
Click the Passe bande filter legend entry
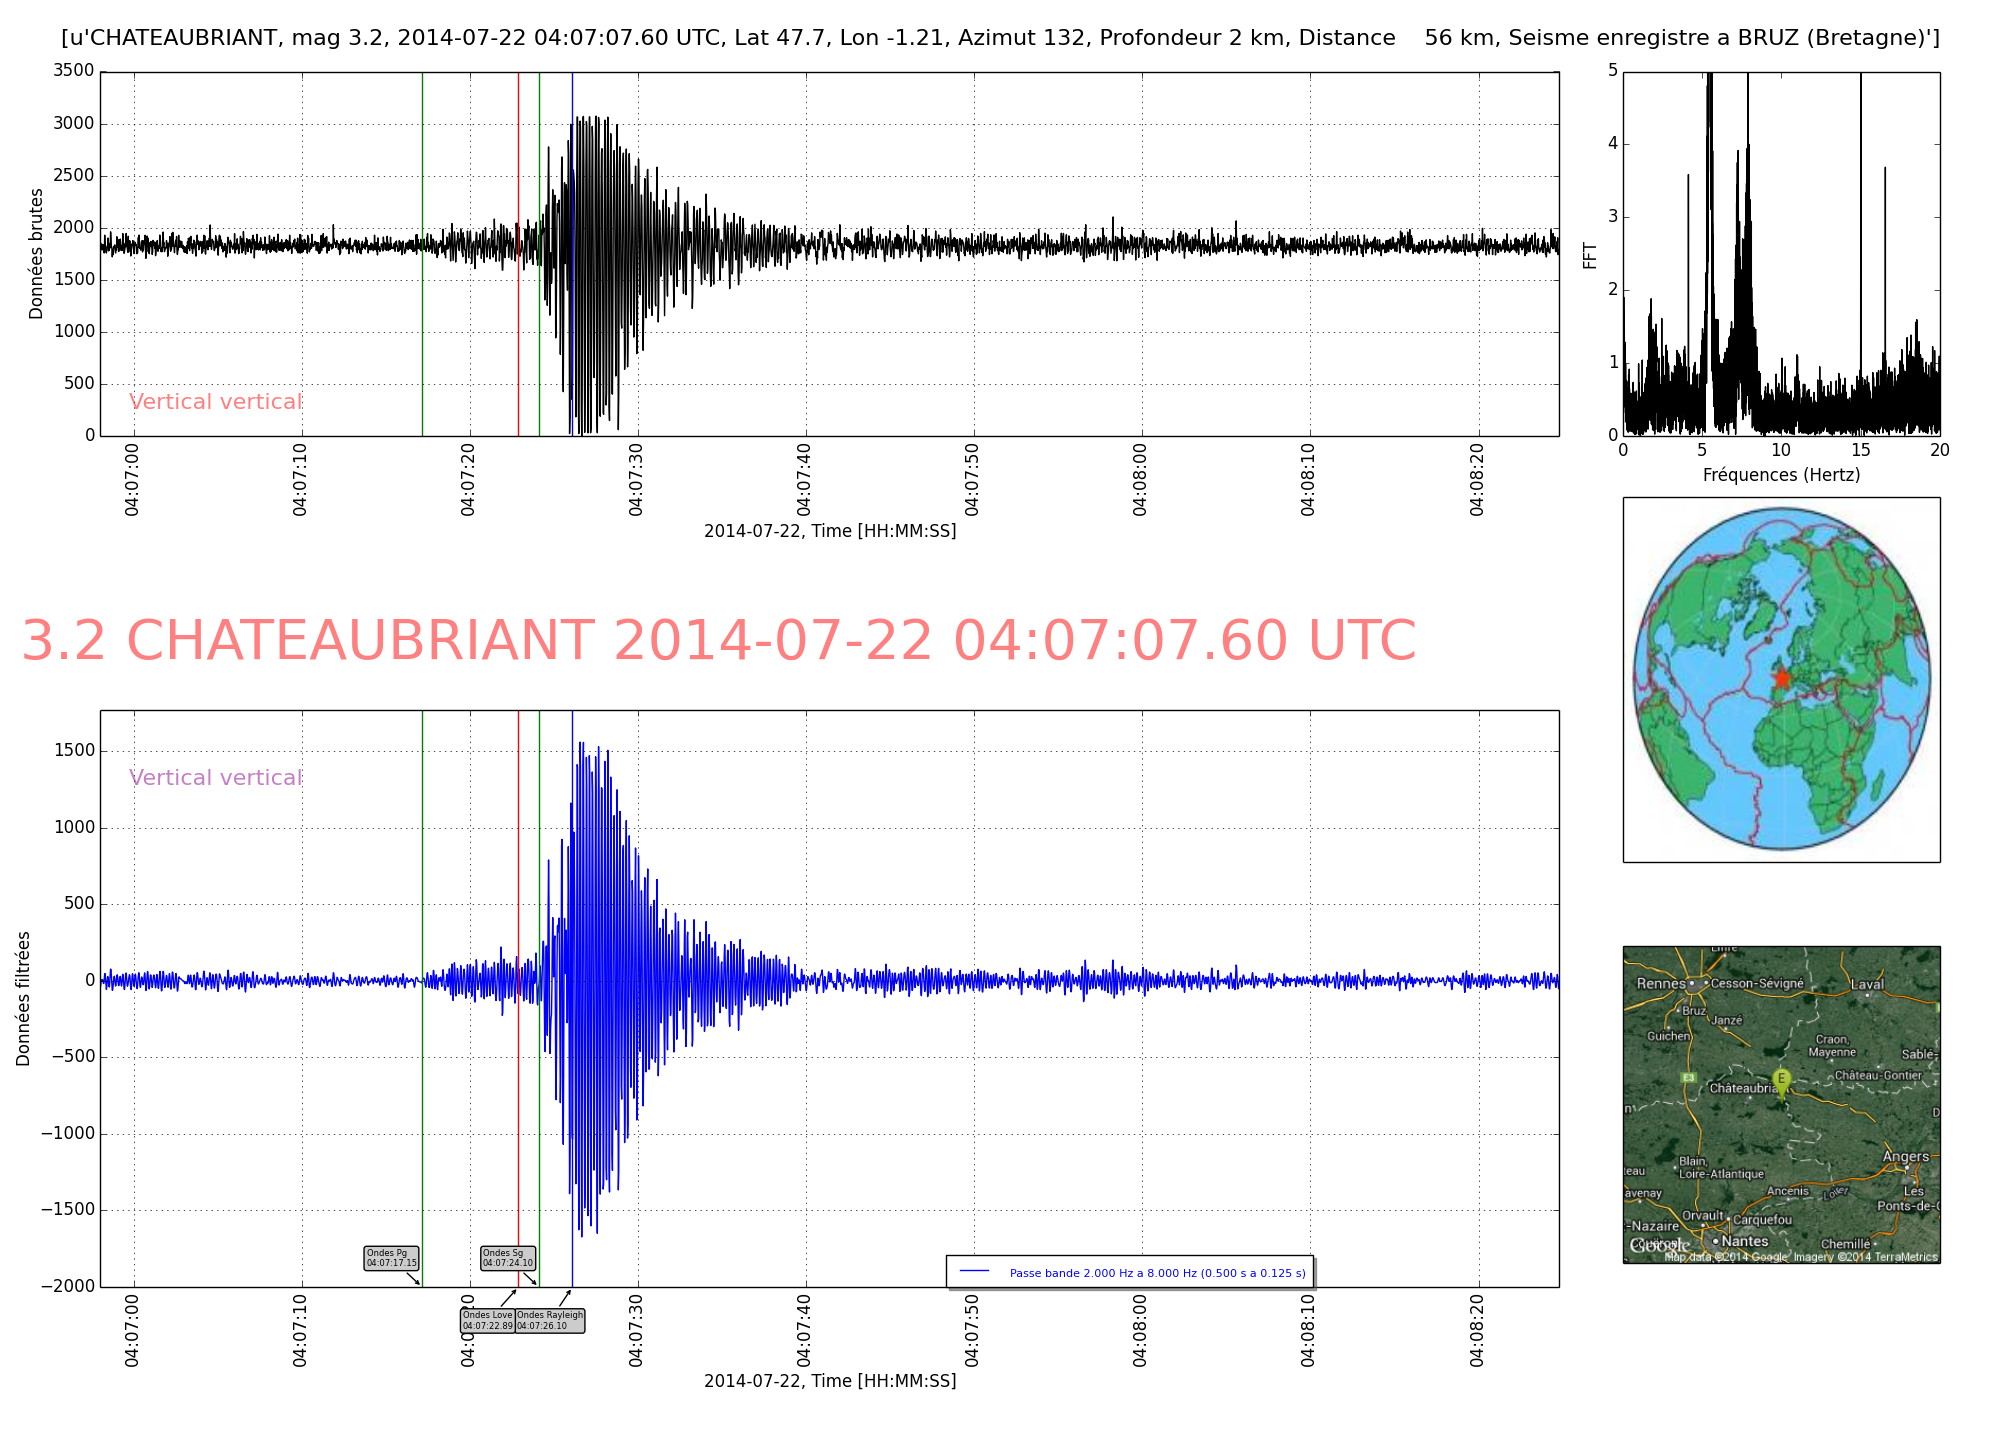tap(1157, 1273)
